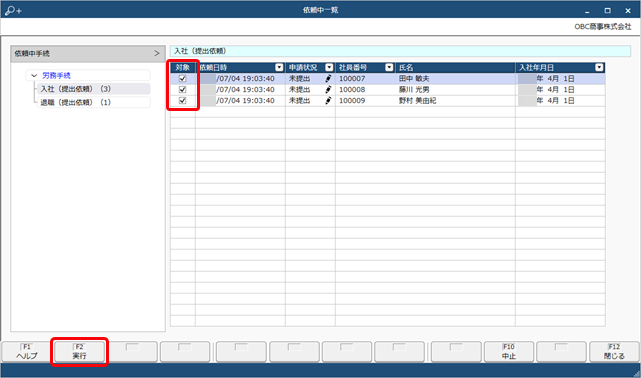
Task: Click pencil icon in row 100007
Action: point(328,78)
